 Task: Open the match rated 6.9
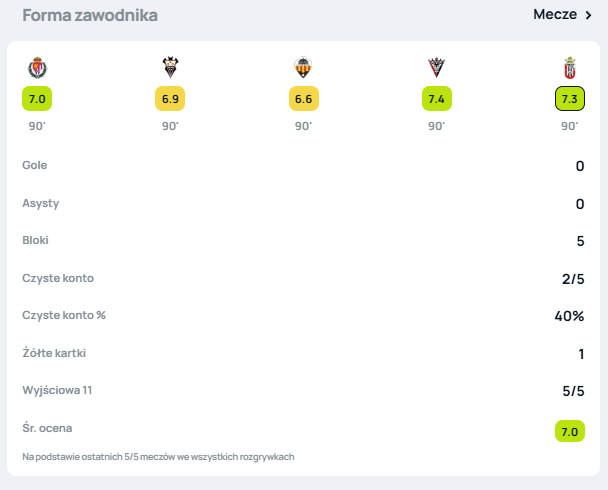point(170,99)
